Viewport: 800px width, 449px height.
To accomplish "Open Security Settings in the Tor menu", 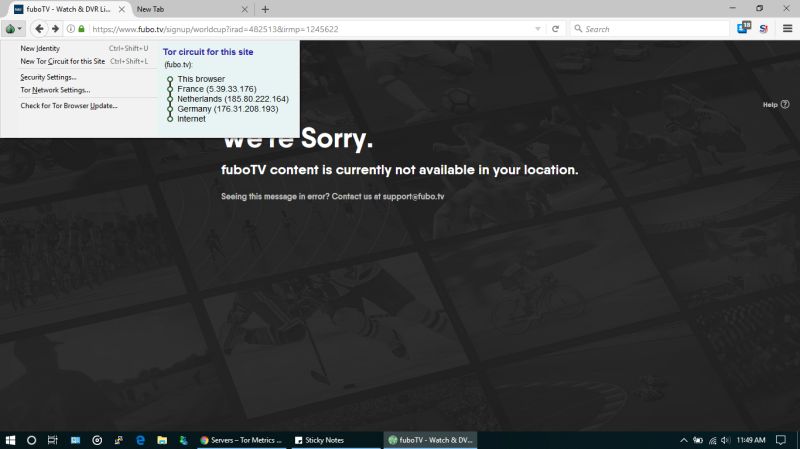I will 48,77.
